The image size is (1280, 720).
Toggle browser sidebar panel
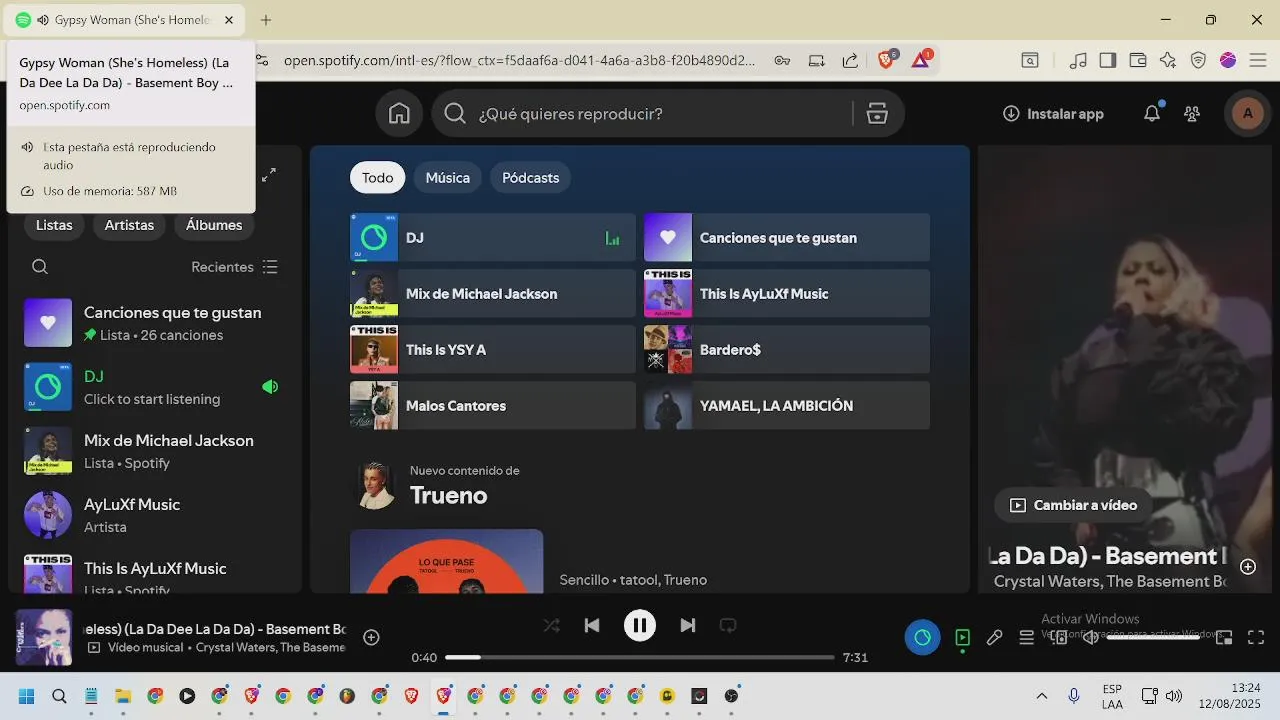[x=1107, y=60]
